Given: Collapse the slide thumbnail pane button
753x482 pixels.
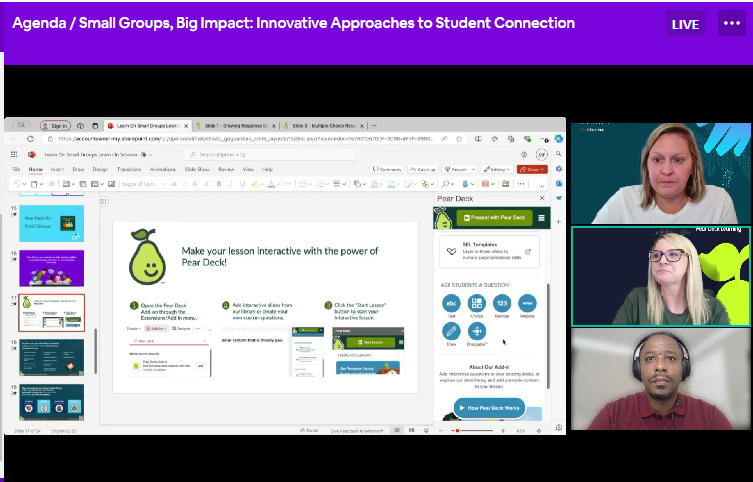Looking at the screenshot, I should (103, 201).
